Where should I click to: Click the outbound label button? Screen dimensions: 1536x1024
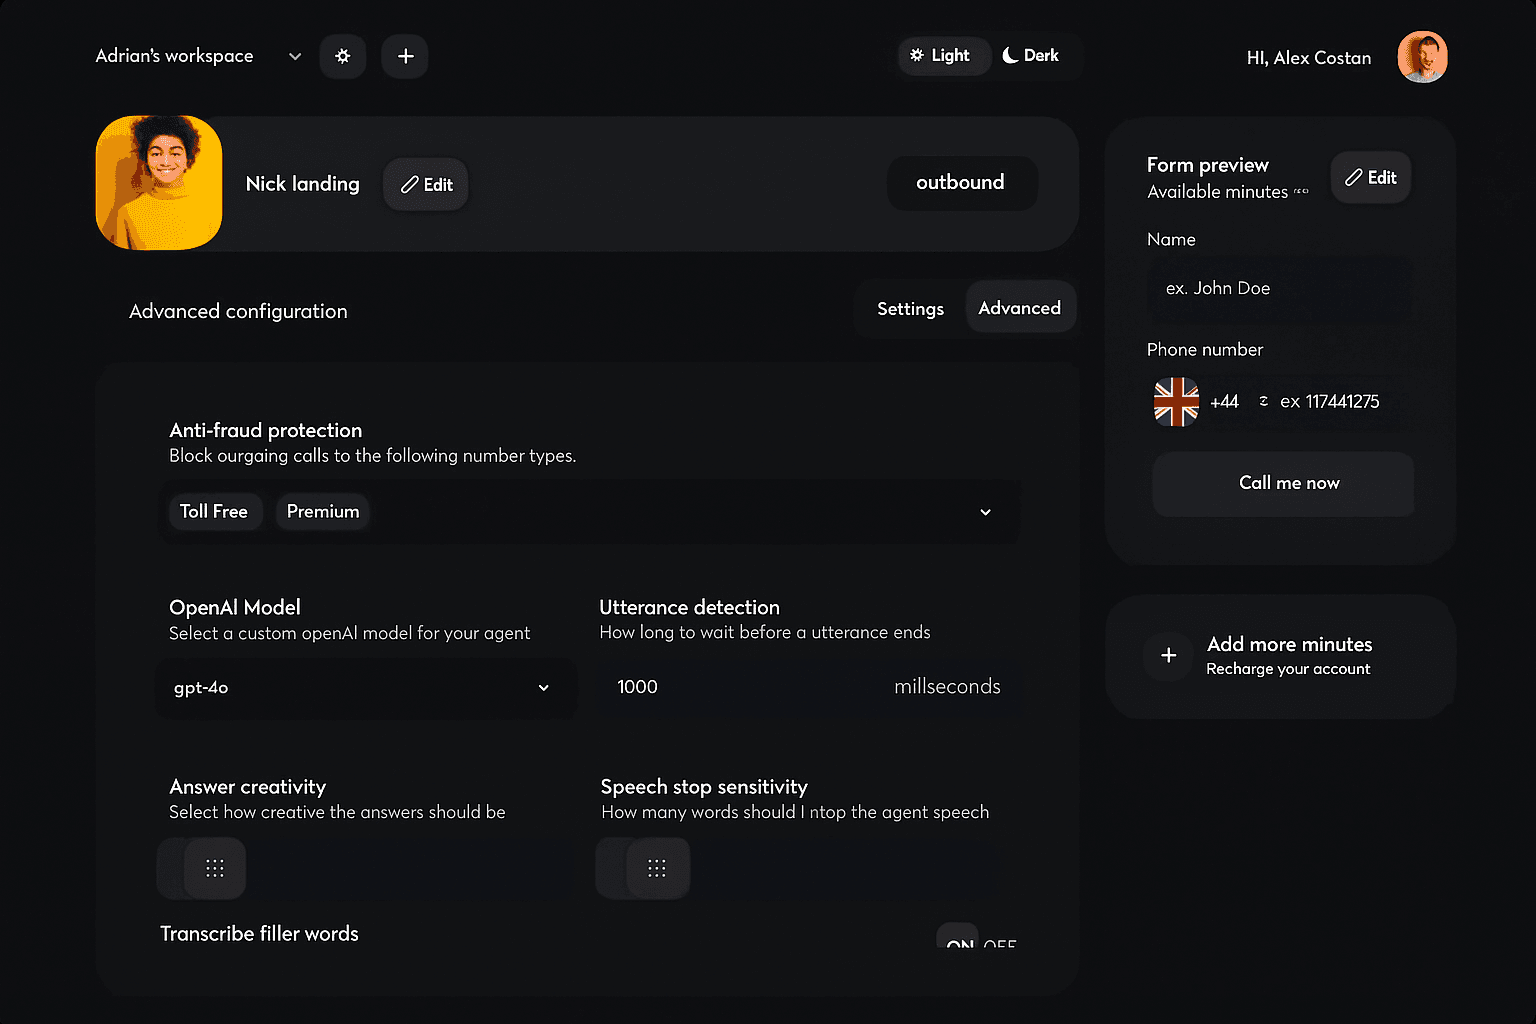tap(960, 183)
